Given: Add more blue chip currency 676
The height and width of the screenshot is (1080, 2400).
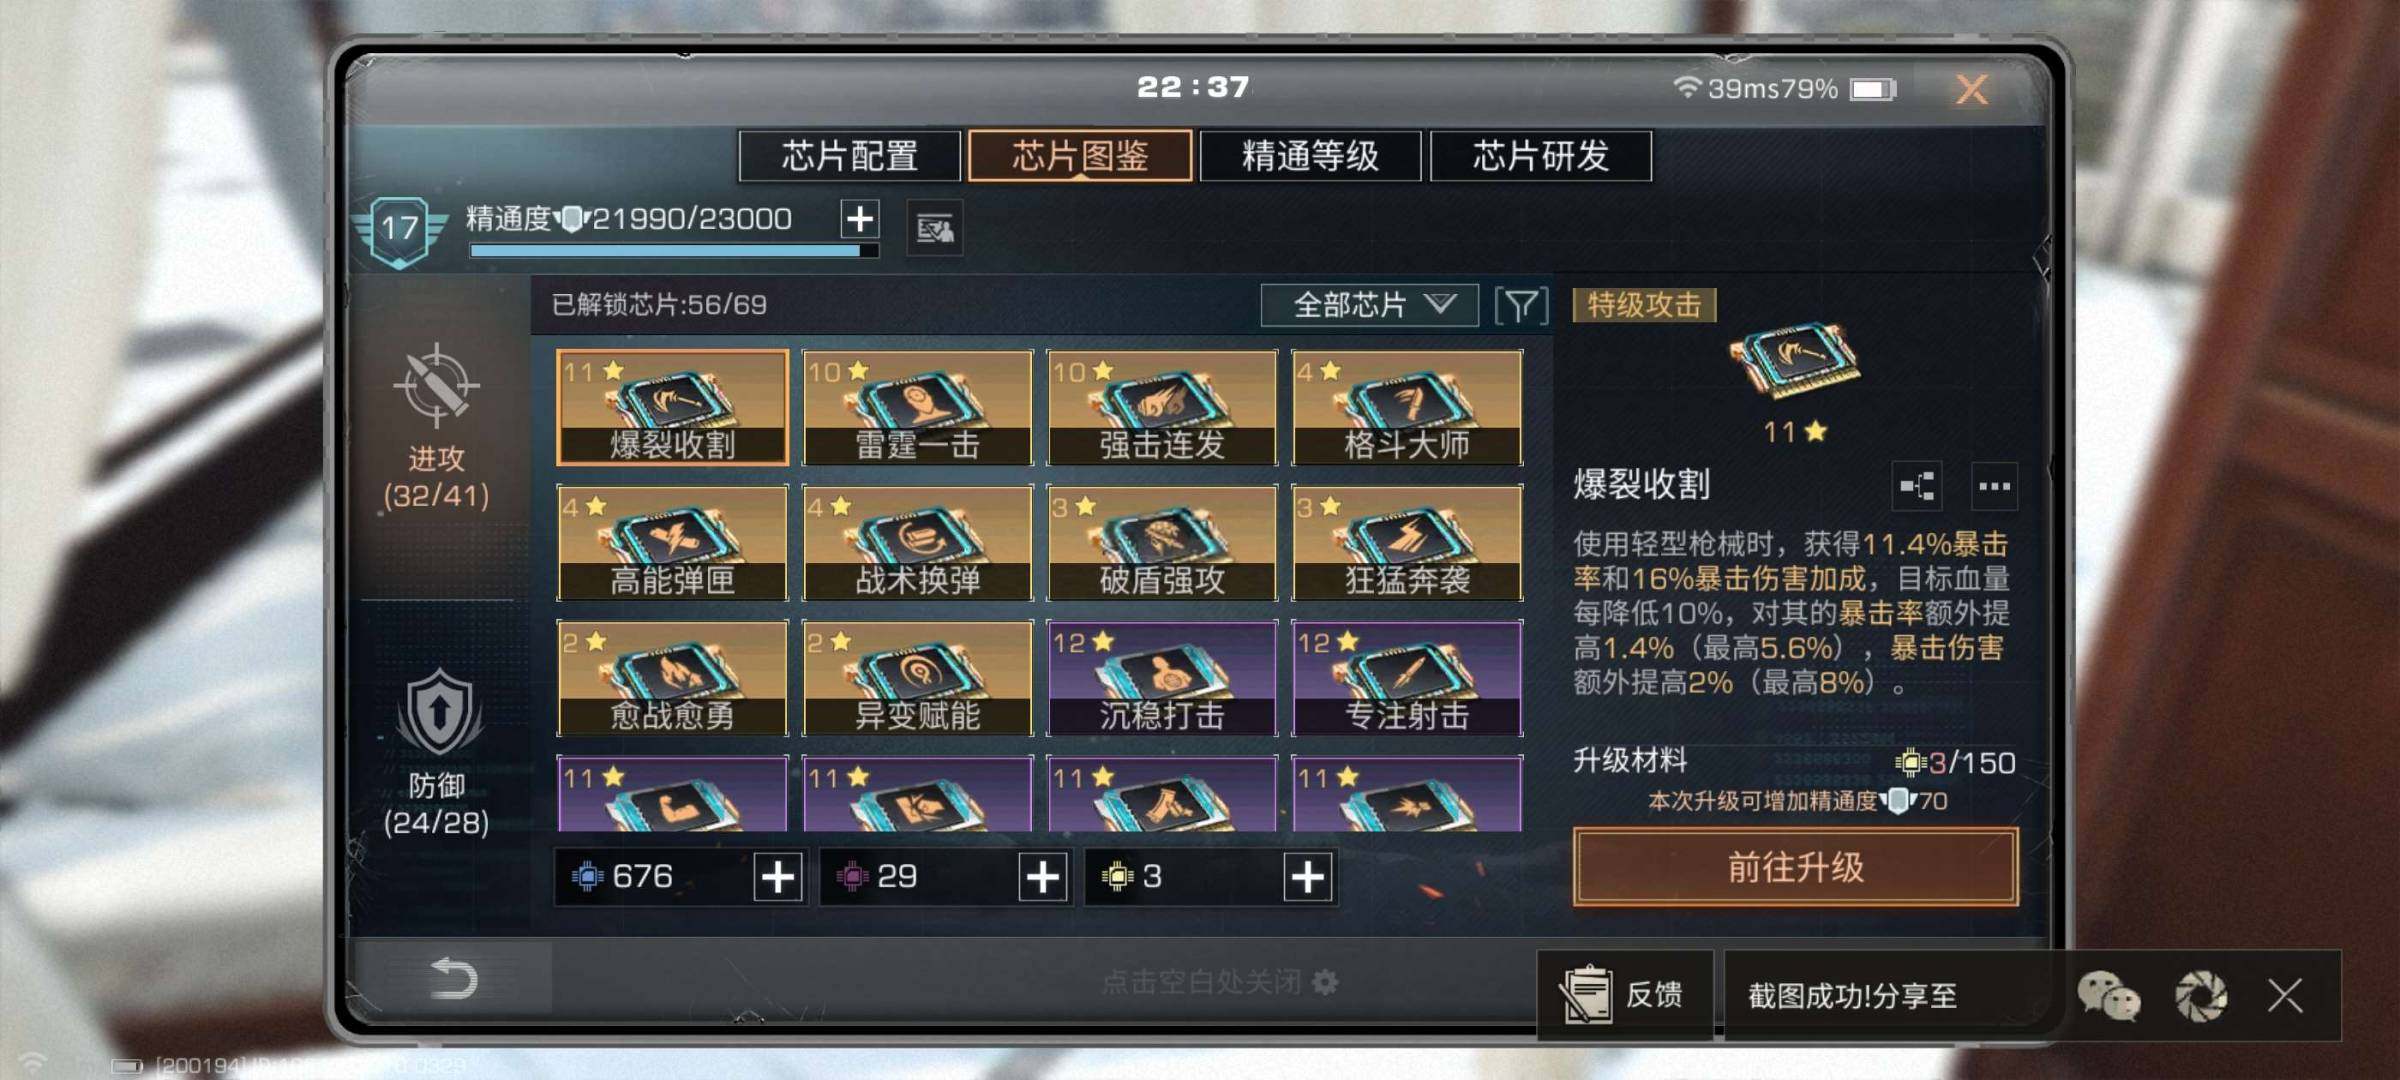Looking at the screenshot, I should (778, 877).
